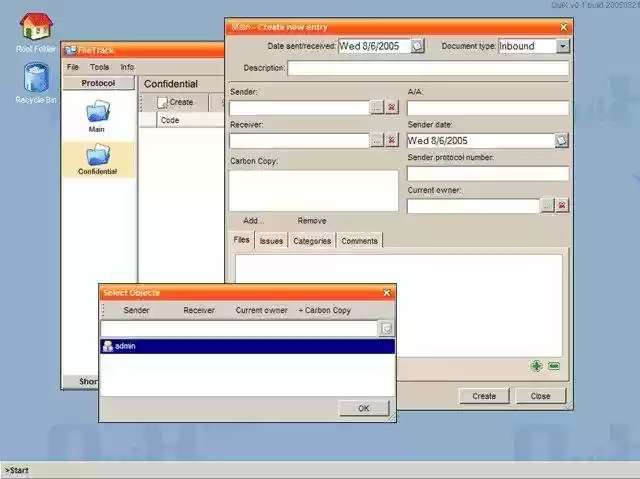The height and width of the screenshot is (479, 640).
Task: Open calendar picker for Sender date
Action: tap(562, 140)
